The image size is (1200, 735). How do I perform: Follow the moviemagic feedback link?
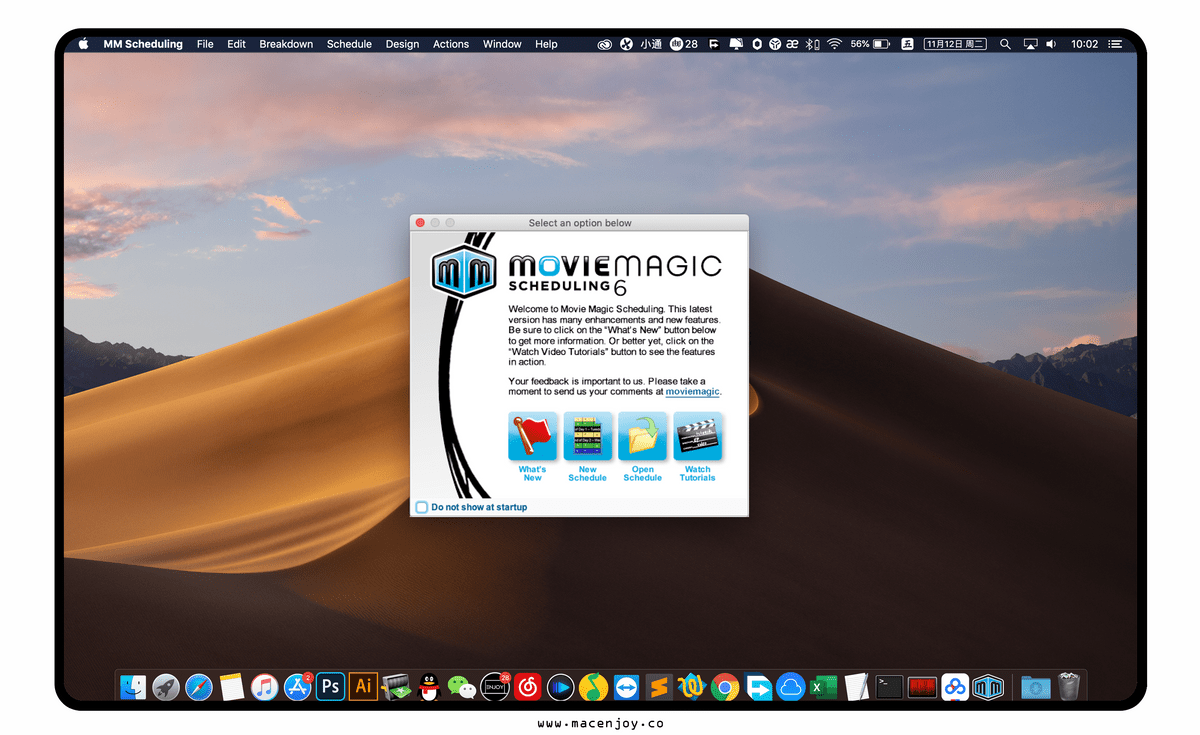(x=692, y=392)
